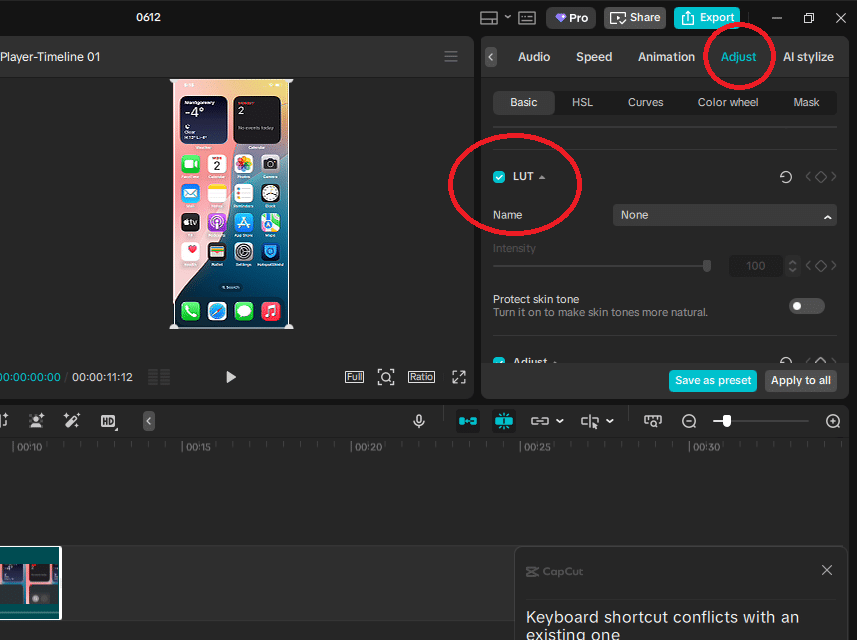Zoom in the timeline

(x=833, y=421)
